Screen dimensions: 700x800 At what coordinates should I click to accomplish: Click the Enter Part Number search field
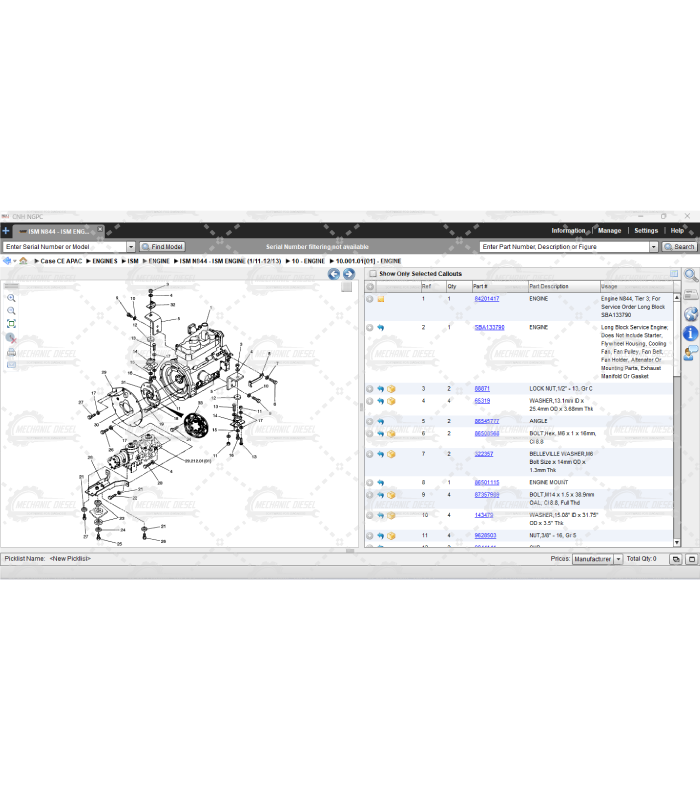pos(564,247)
